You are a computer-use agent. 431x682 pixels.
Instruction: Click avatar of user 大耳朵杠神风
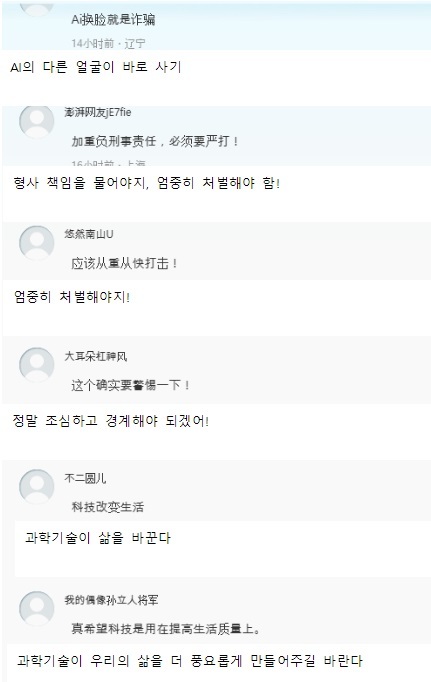[37, 365]
